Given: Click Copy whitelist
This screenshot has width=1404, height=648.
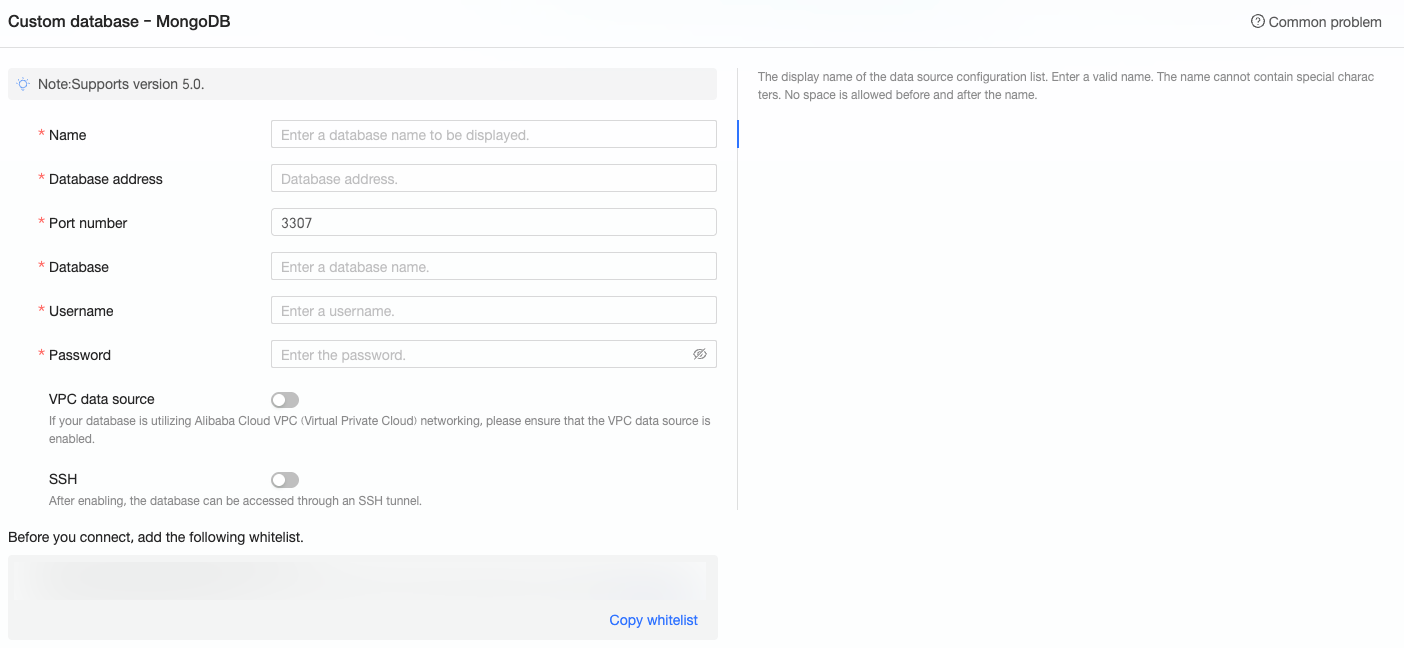Looking at the screenshot, I should coord(653,620).
